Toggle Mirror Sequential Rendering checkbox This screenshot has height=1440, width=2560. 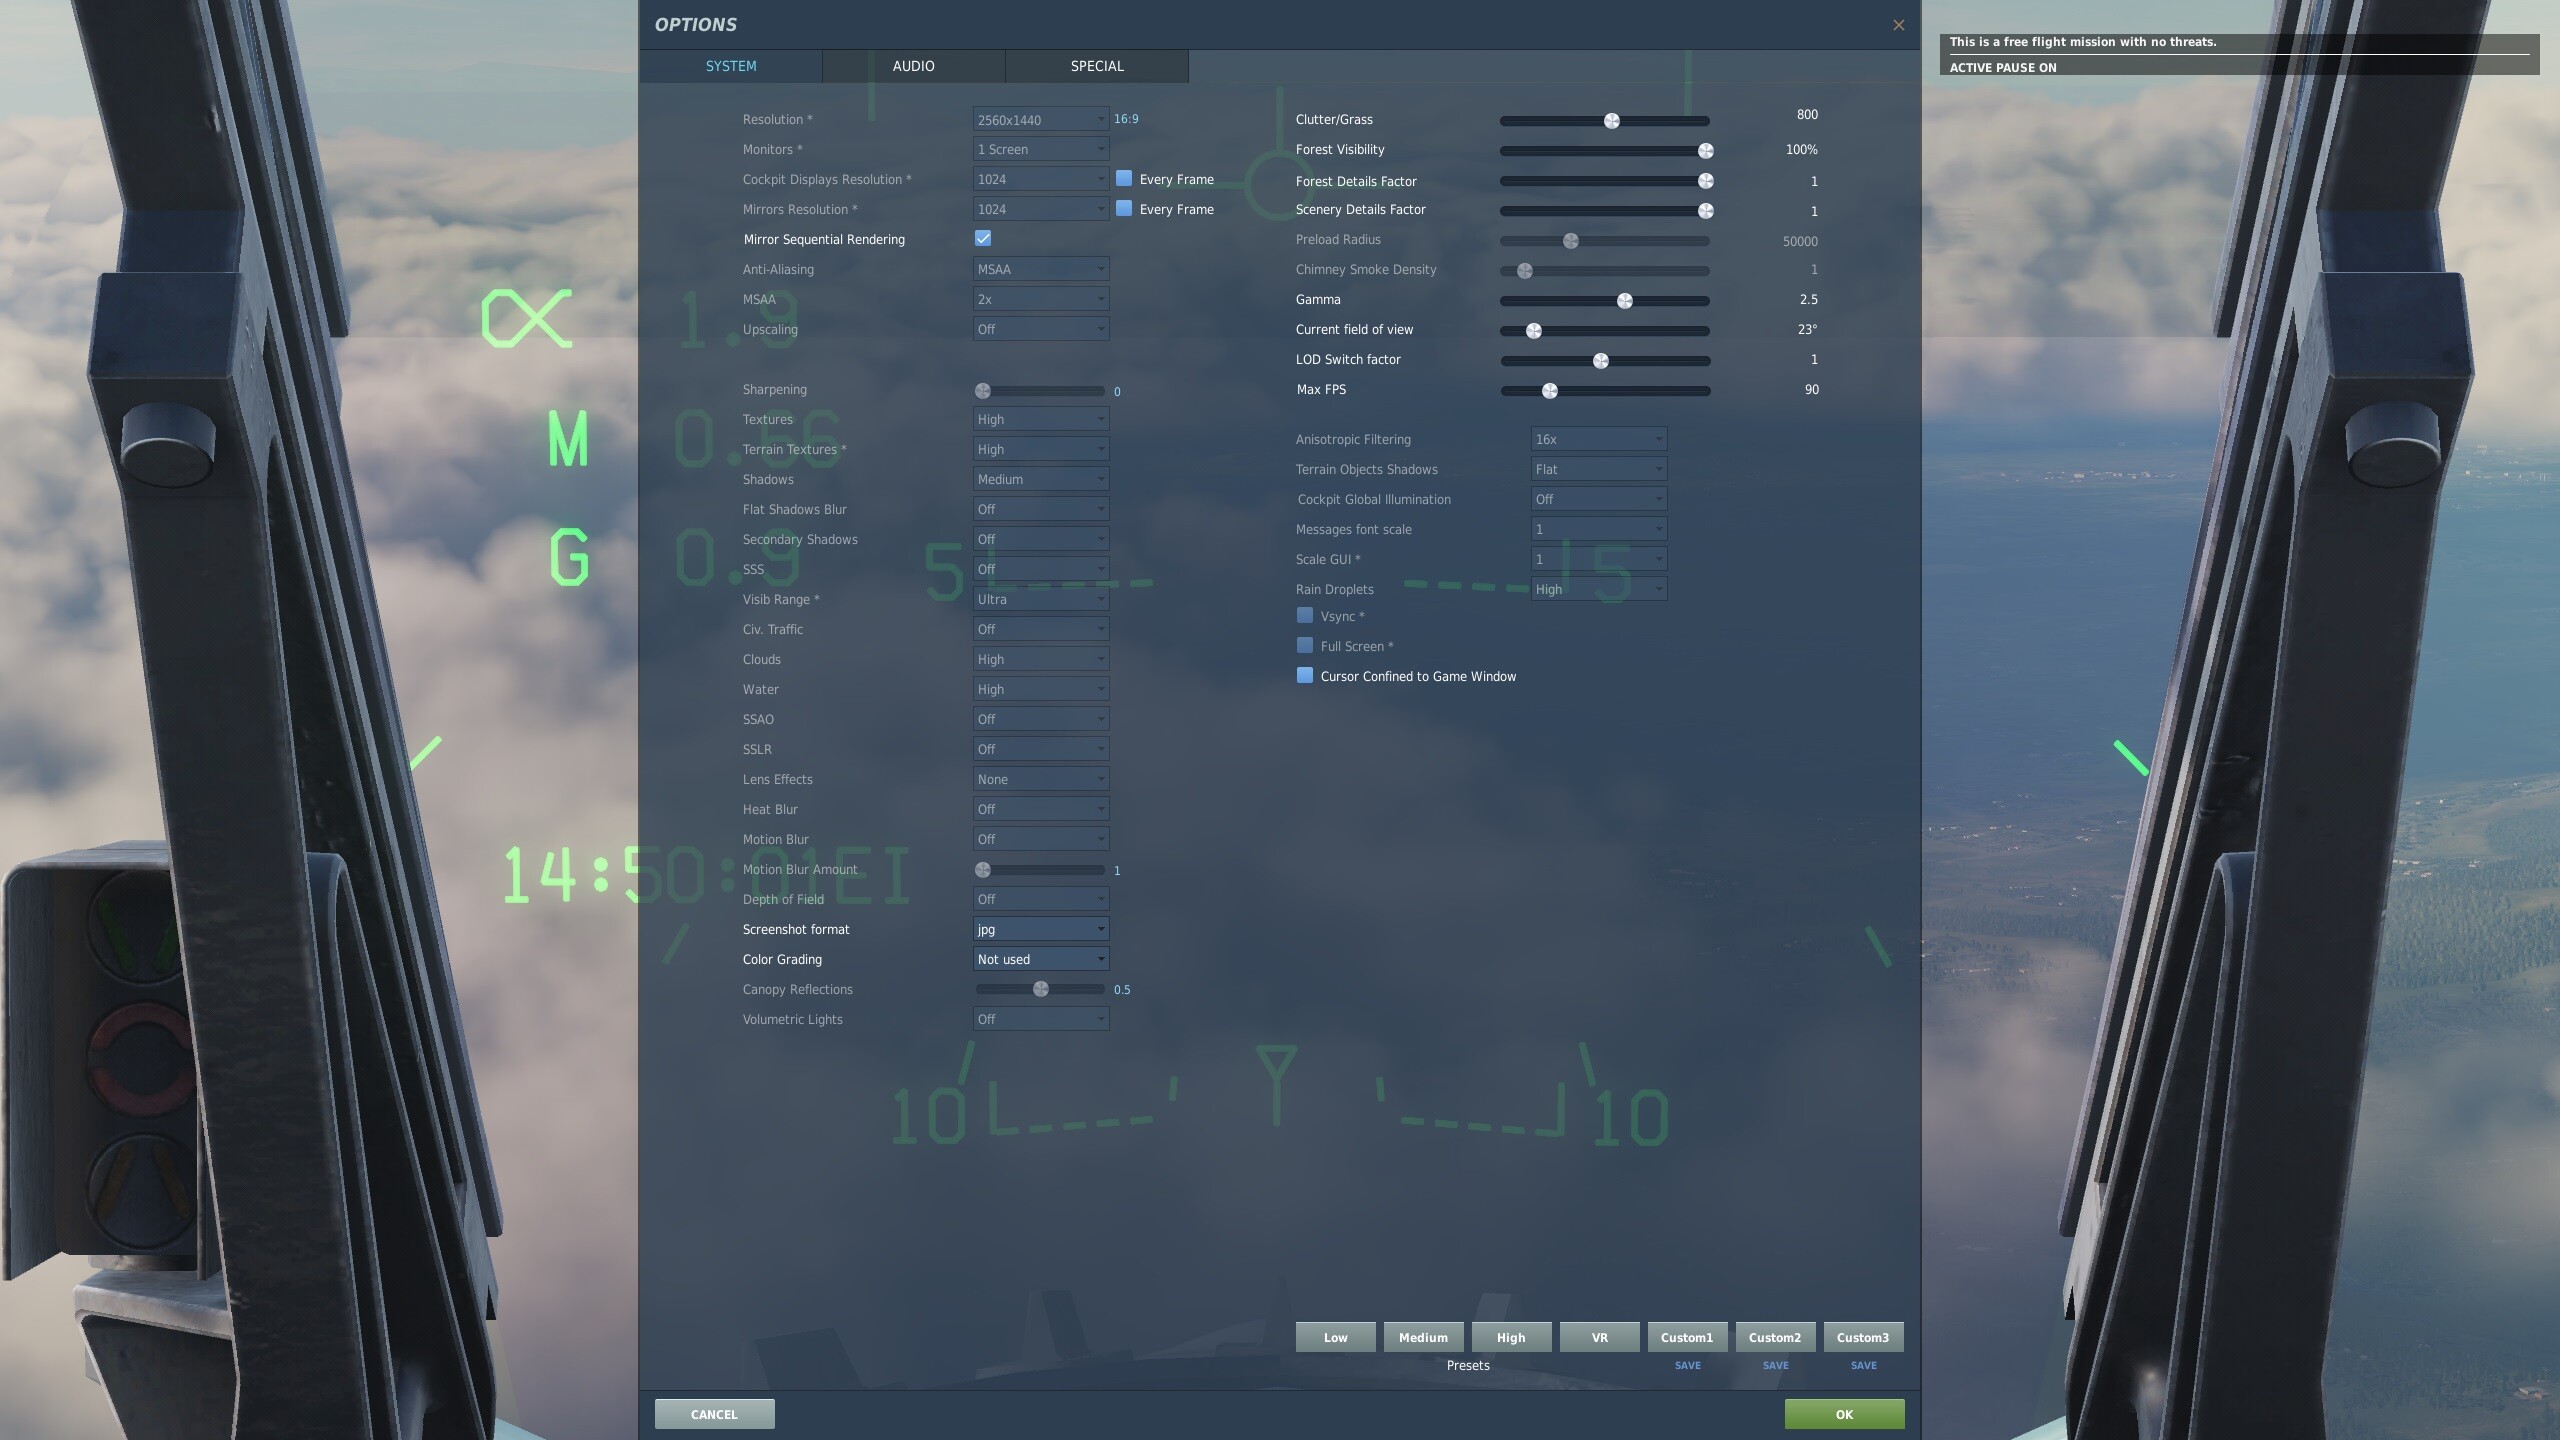coord(983,238)
